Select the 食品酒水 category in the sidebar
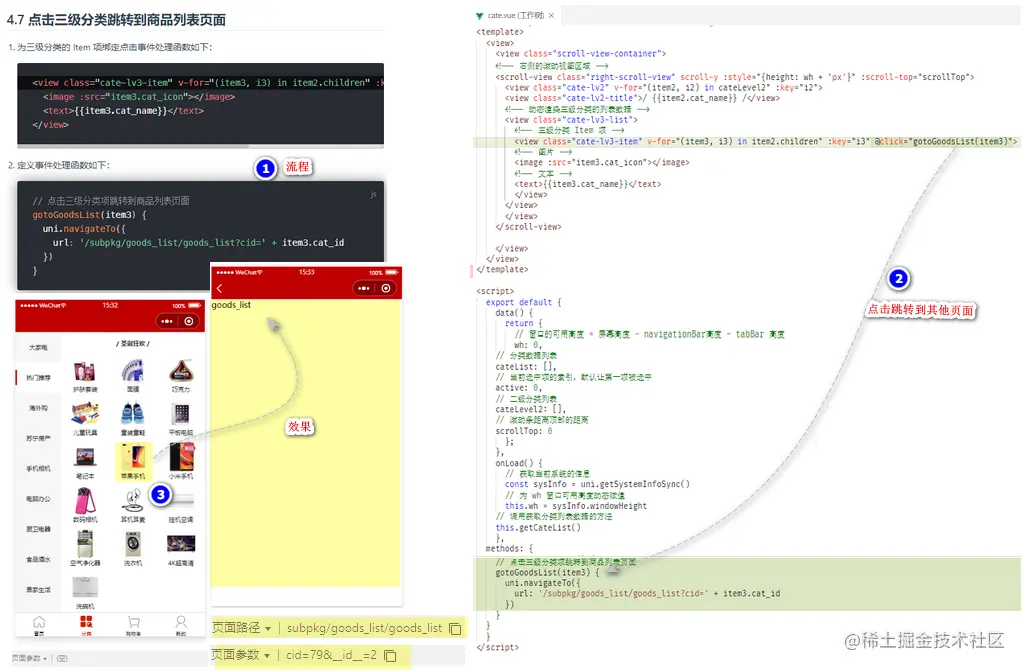1024x670 pixels. tap(38, 560)
